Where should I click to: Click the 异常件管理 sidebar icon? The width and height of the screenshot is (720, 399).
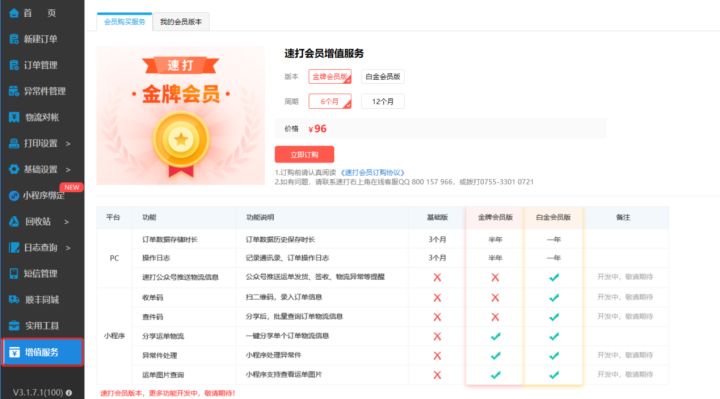click(14, 91)
